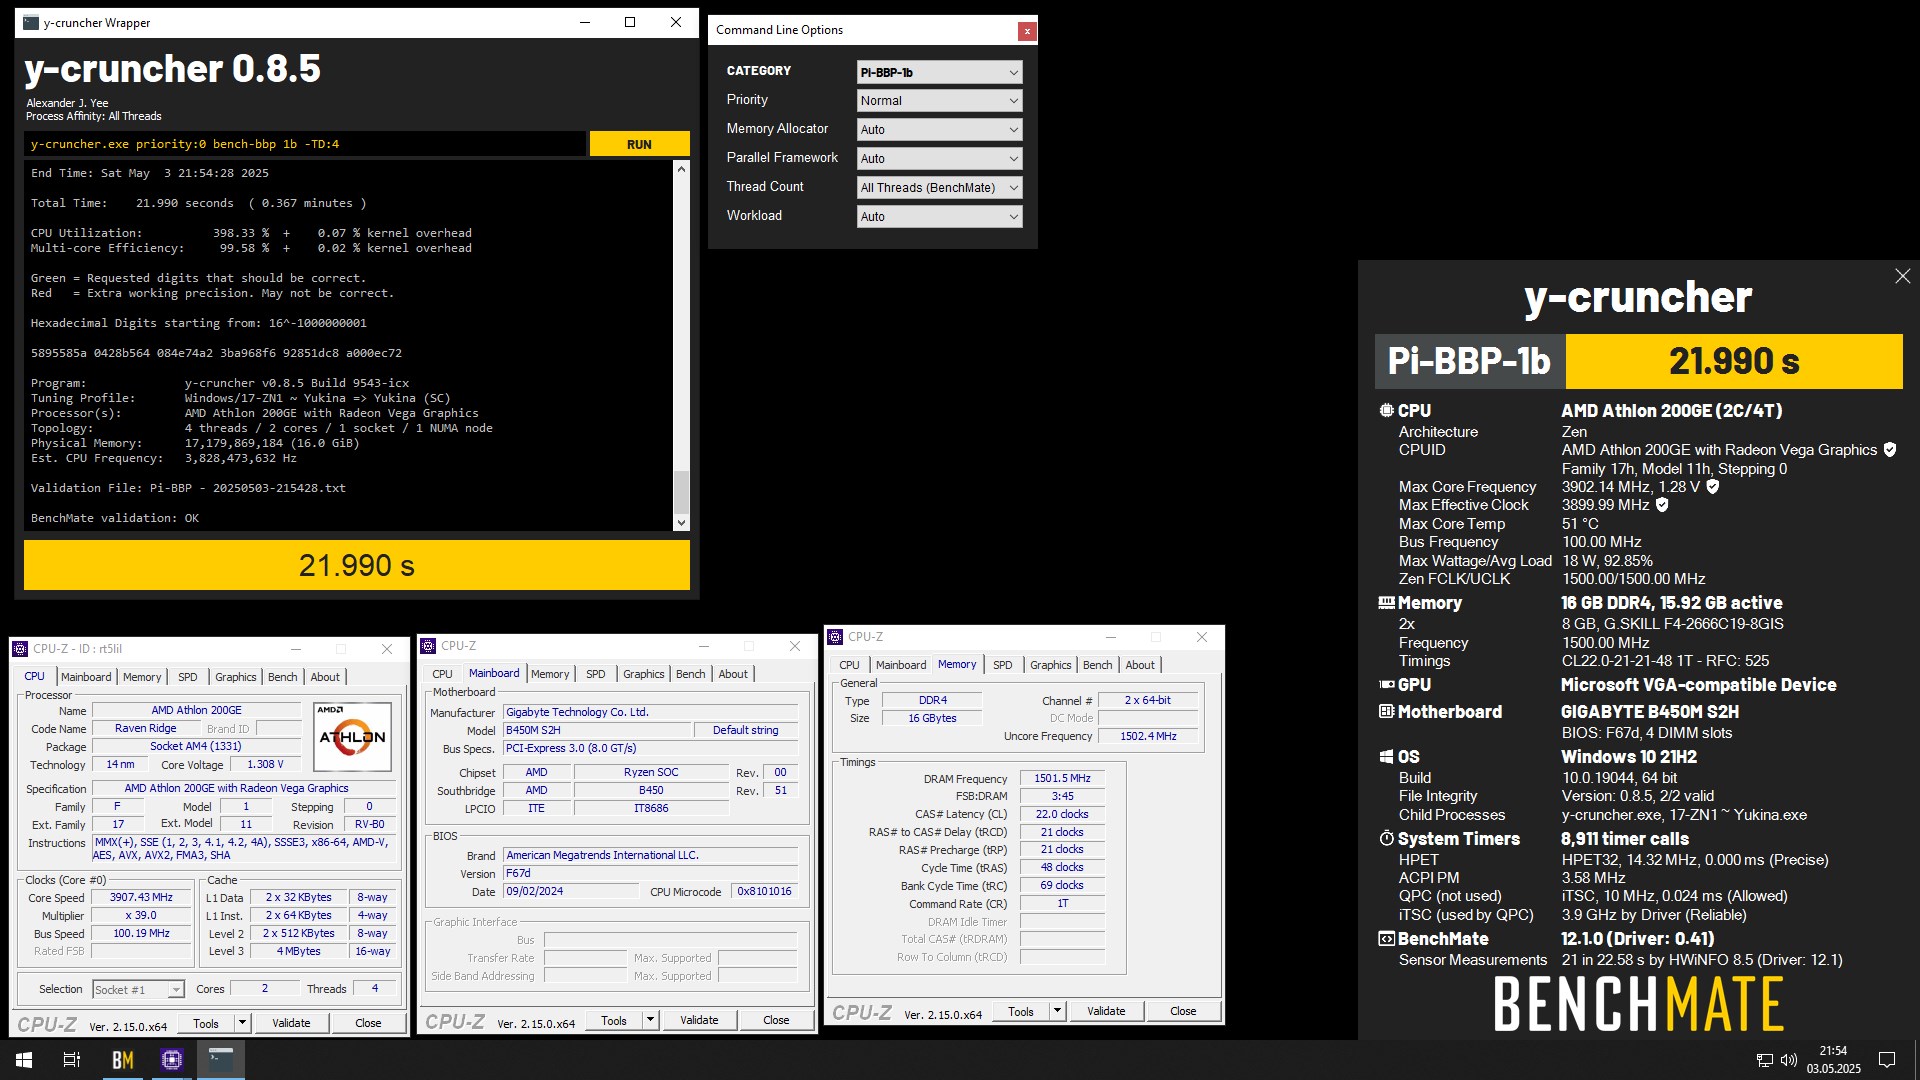
Task: Open the Socket #1 selection dropdown in CPU-Z
Action: pos(138,990)
